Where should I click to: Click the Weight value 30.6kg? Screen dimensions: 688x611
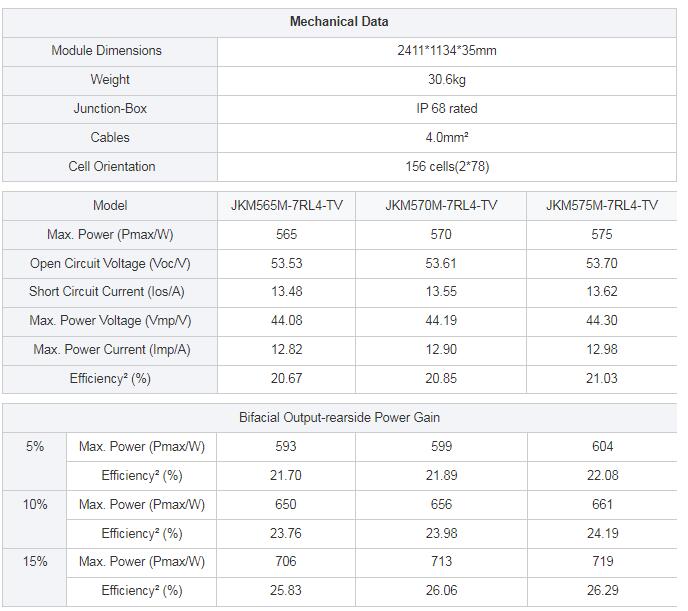[x=447, y=79]
